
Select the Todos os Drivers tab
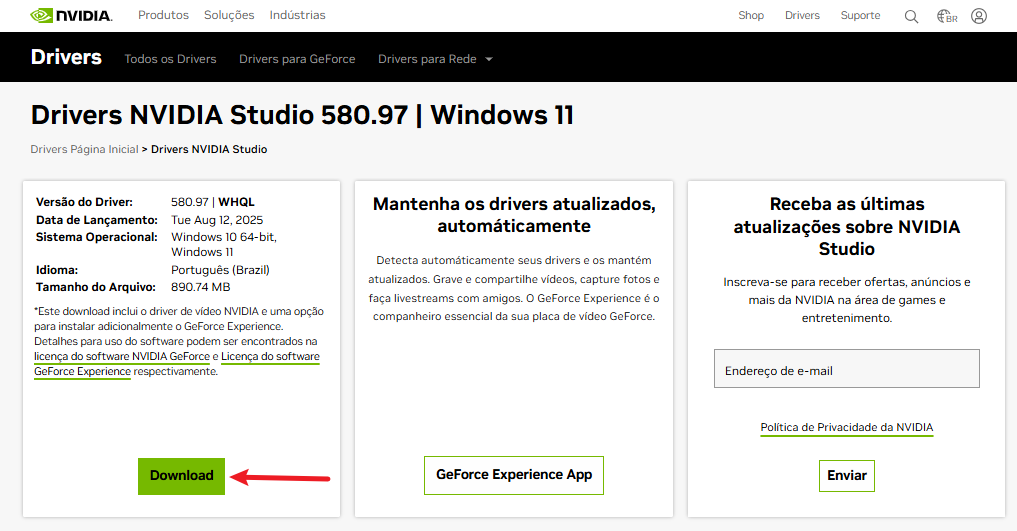point(170,59)
